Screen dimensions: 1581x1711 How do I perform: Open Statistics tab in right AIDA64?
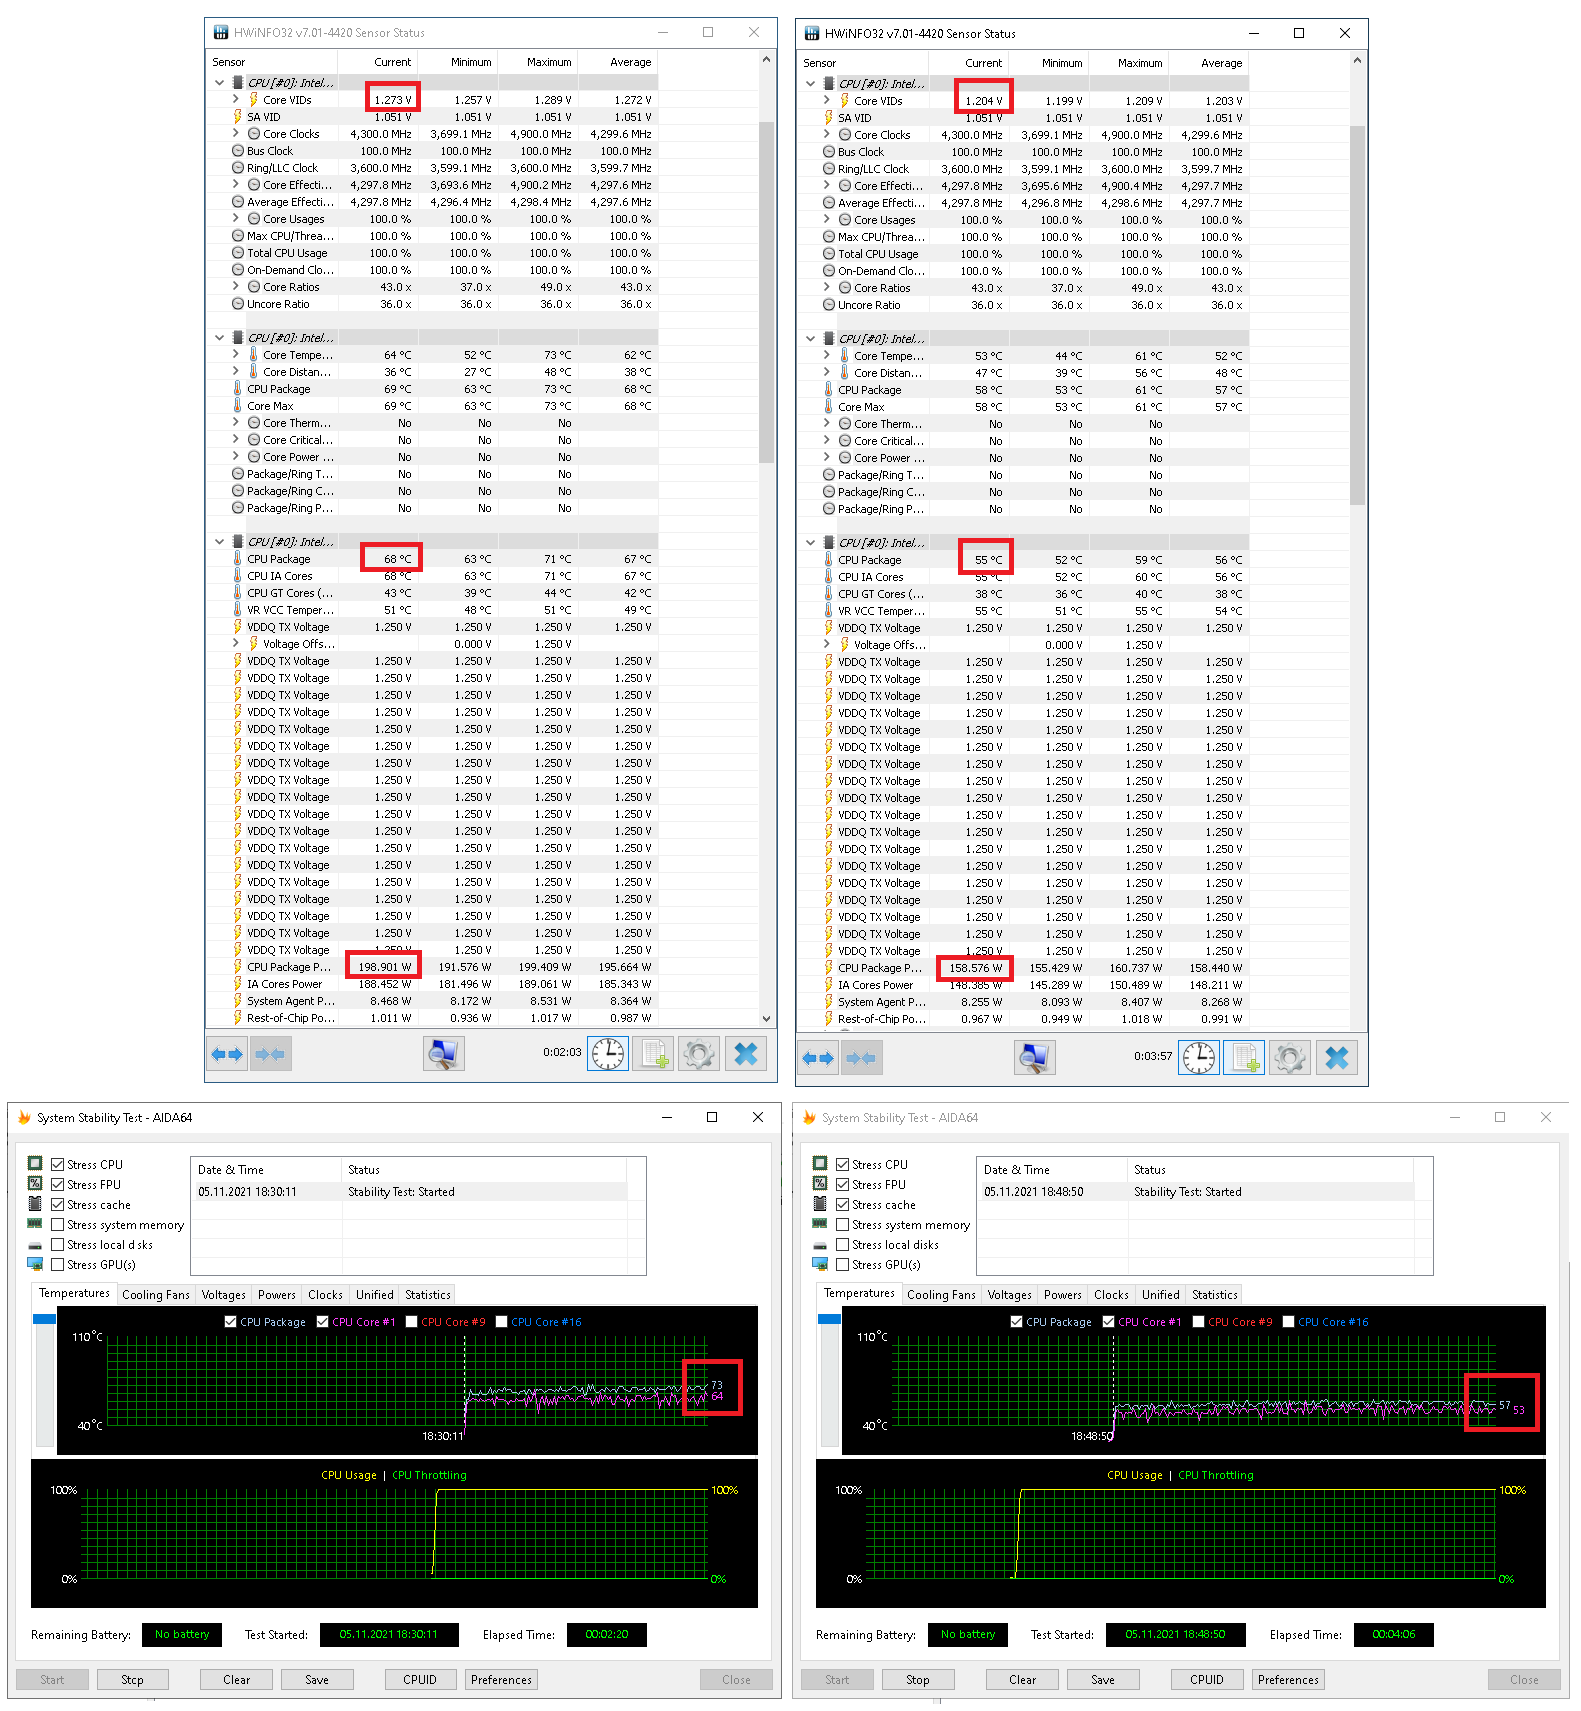(1215, 1295)
